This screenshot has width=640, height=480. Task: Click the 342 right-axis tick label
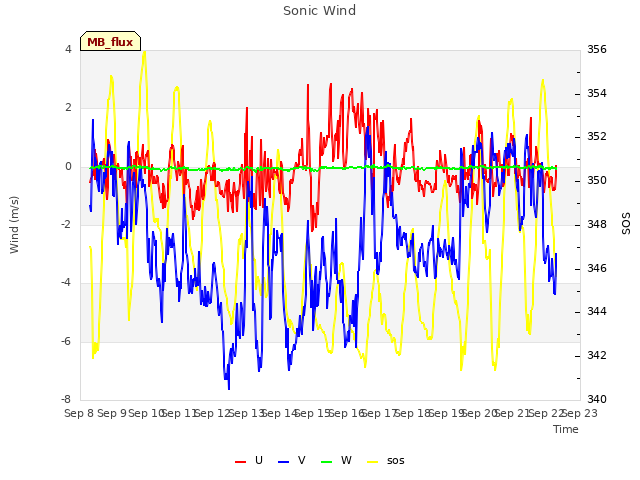tap(597, 356)
